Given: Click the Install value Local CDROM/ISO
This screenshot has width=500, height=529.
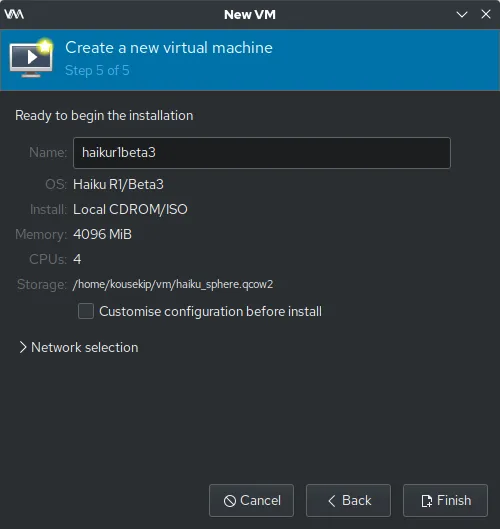Looking at the screenshot, I should point(130,210).
